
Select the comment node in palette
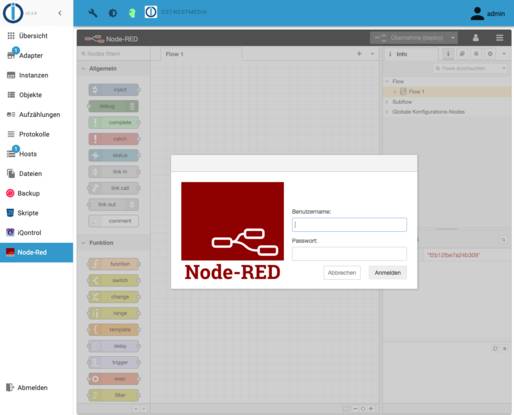coord(114,221)
